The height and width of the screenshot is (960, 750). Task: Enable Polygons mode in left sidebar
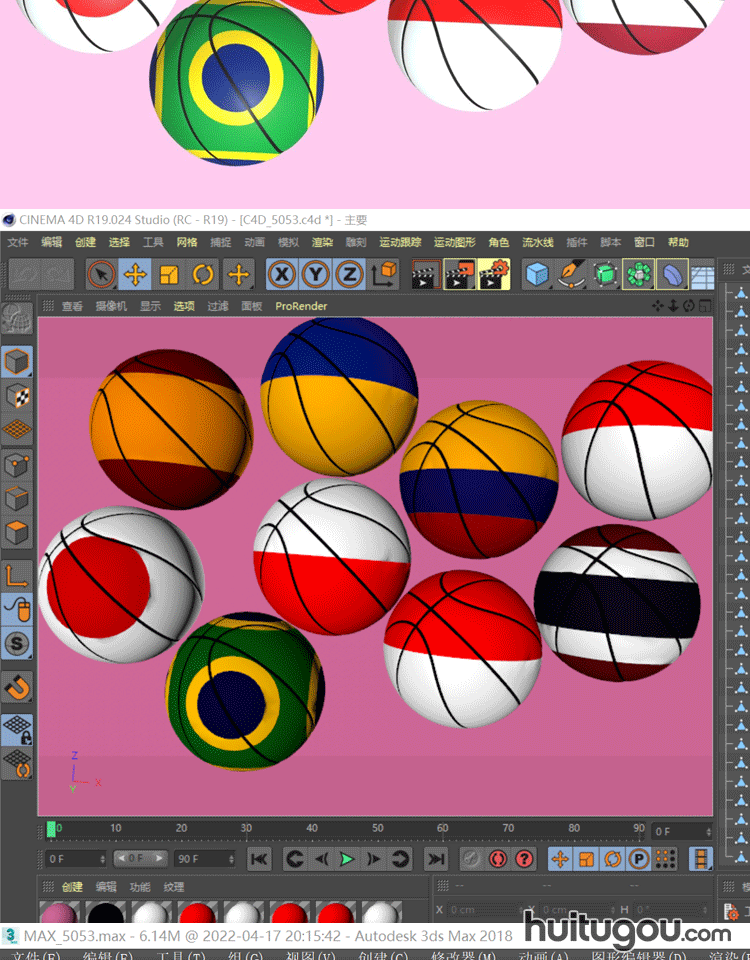click(17, 531)
